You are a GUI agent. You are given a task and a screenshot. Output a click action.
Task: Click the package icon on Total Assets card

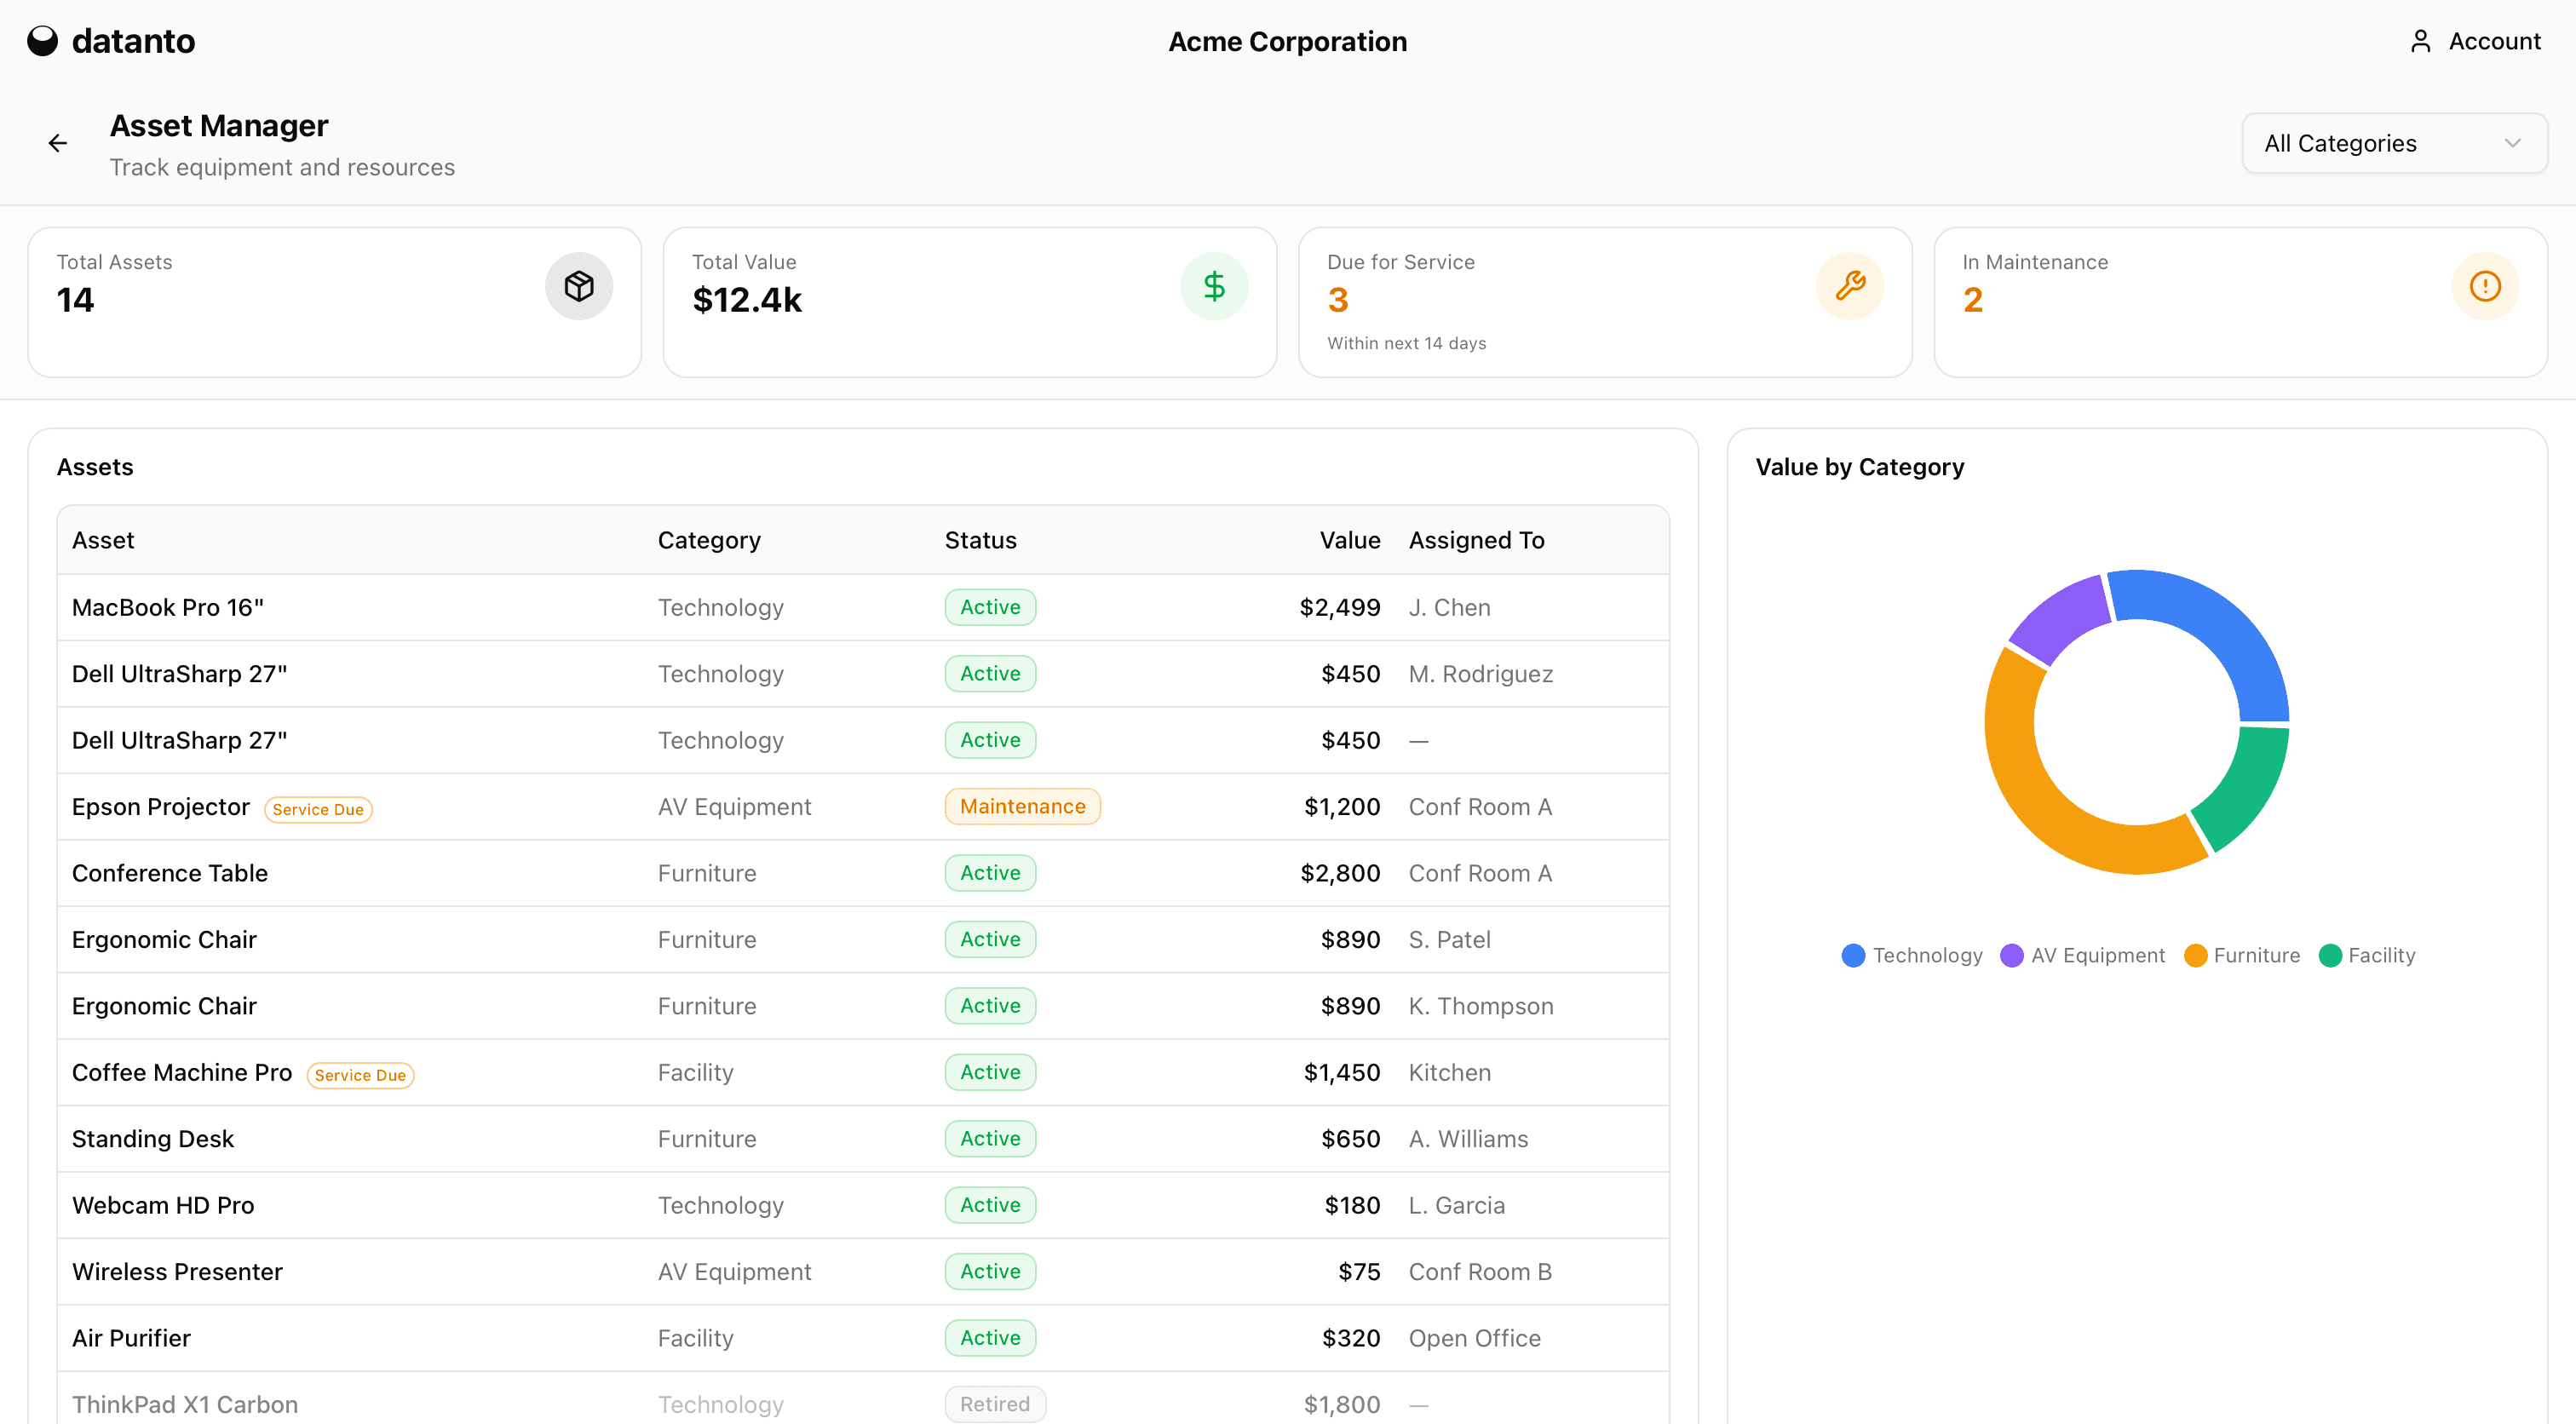579,286
